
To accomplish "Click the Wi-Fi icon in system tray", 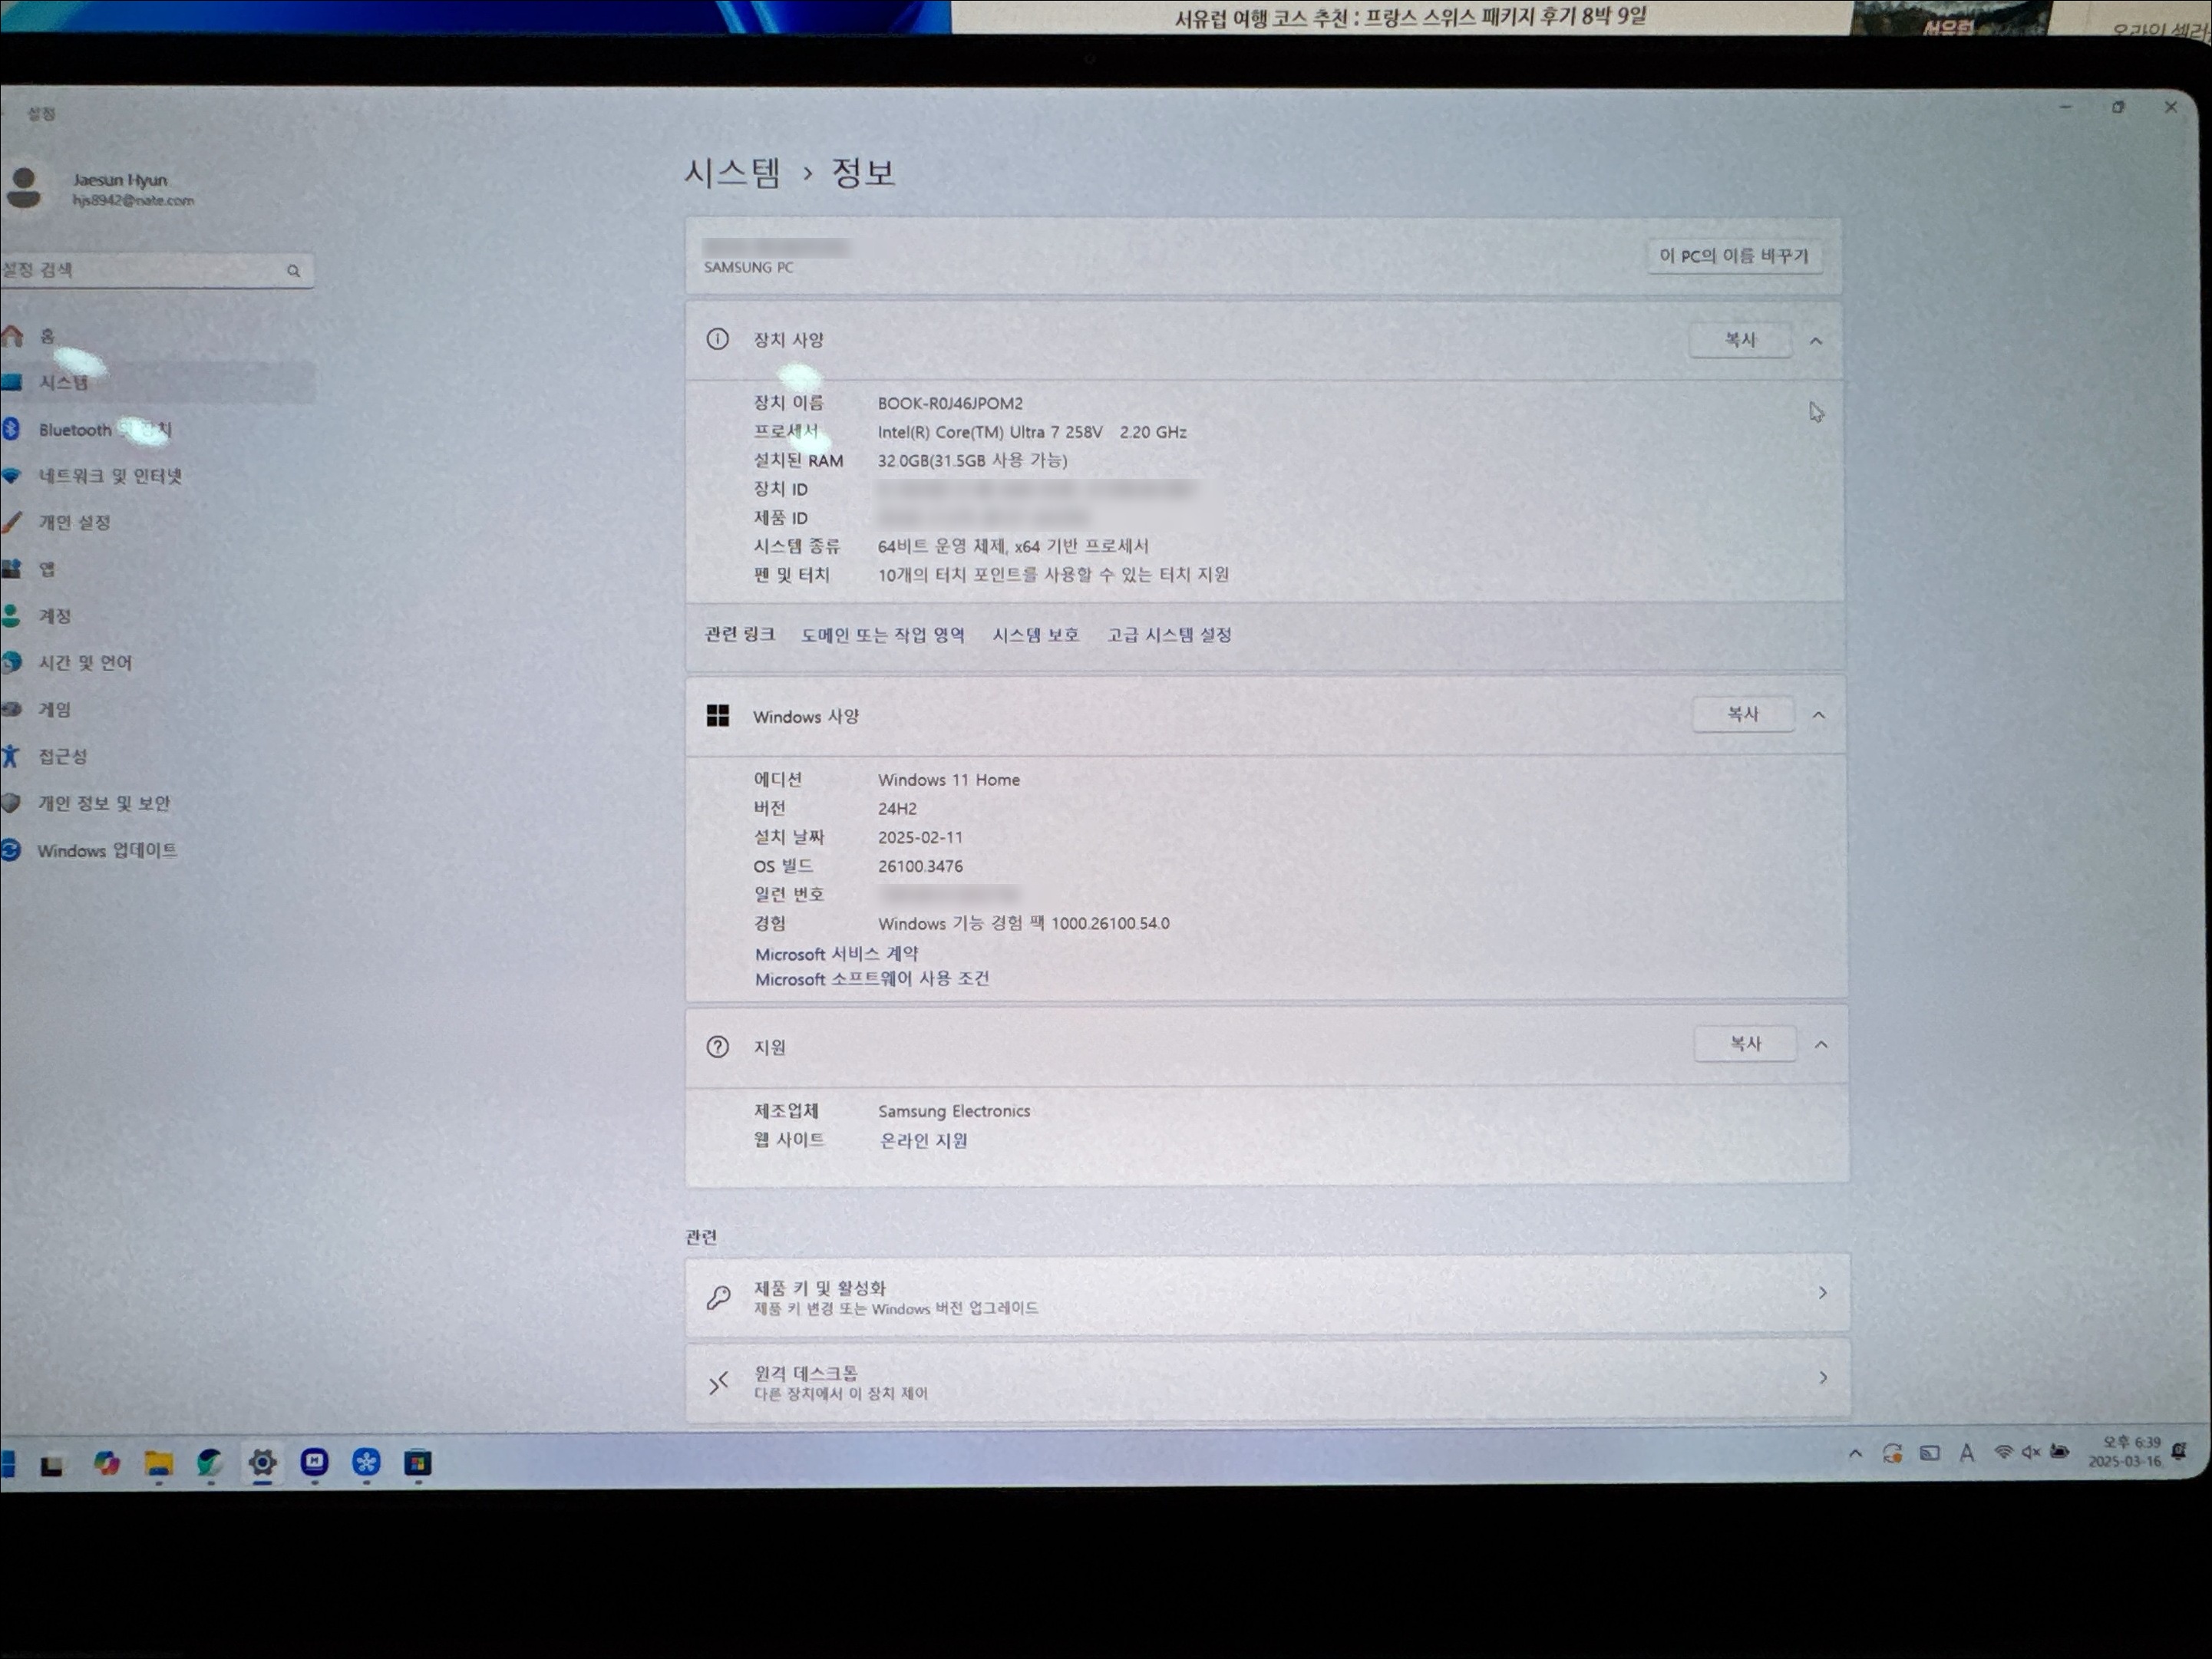I will coord(2003,1452).
